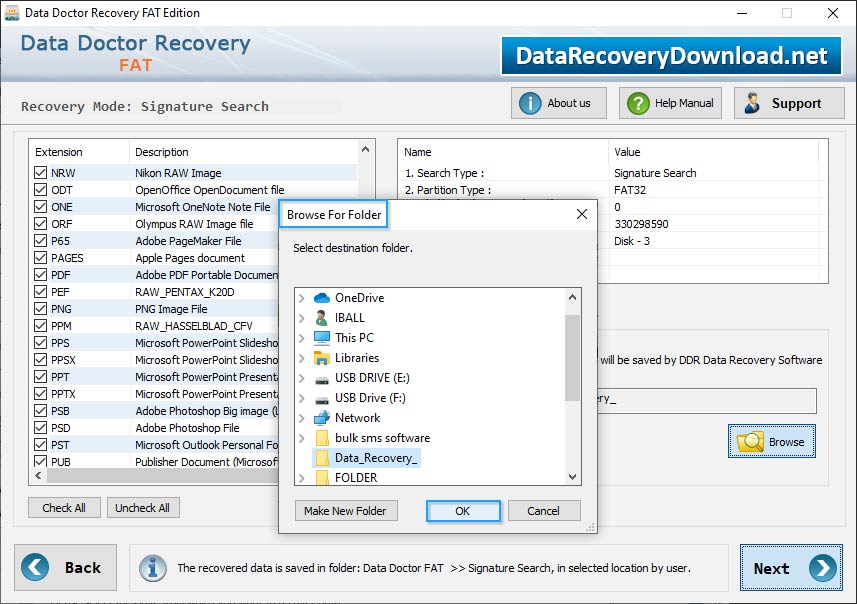857x604 pixels.
Task: Uncheck the ODT extension checkbox
Action: [x=40, y=190]
